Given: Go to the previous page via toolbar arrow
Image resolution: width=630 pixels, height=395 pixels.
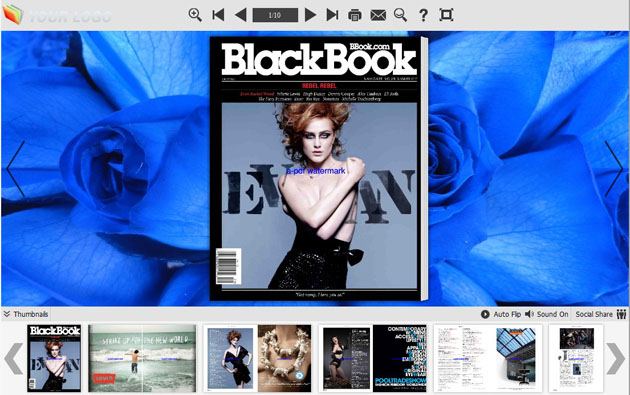Looking at the screenshot, I should tap(240, 15).
